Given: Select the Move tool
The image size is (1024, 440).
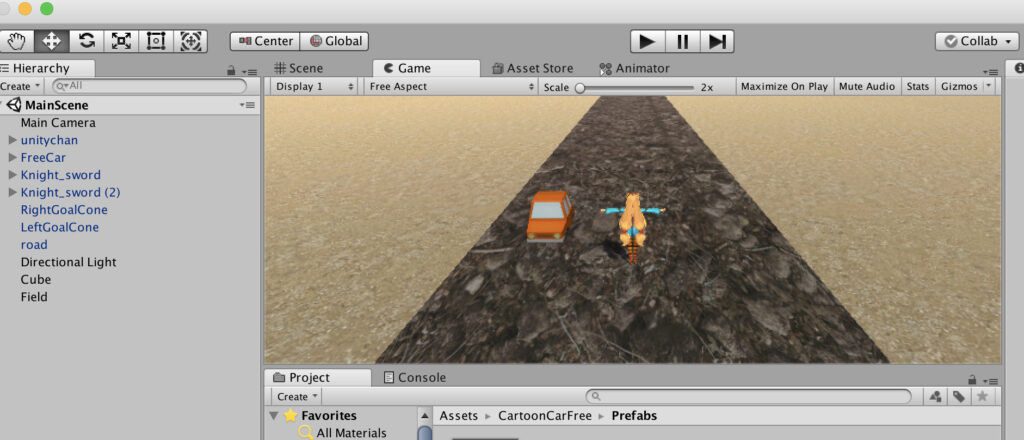Looking at the screenshot, I should (x=51, y=41).
